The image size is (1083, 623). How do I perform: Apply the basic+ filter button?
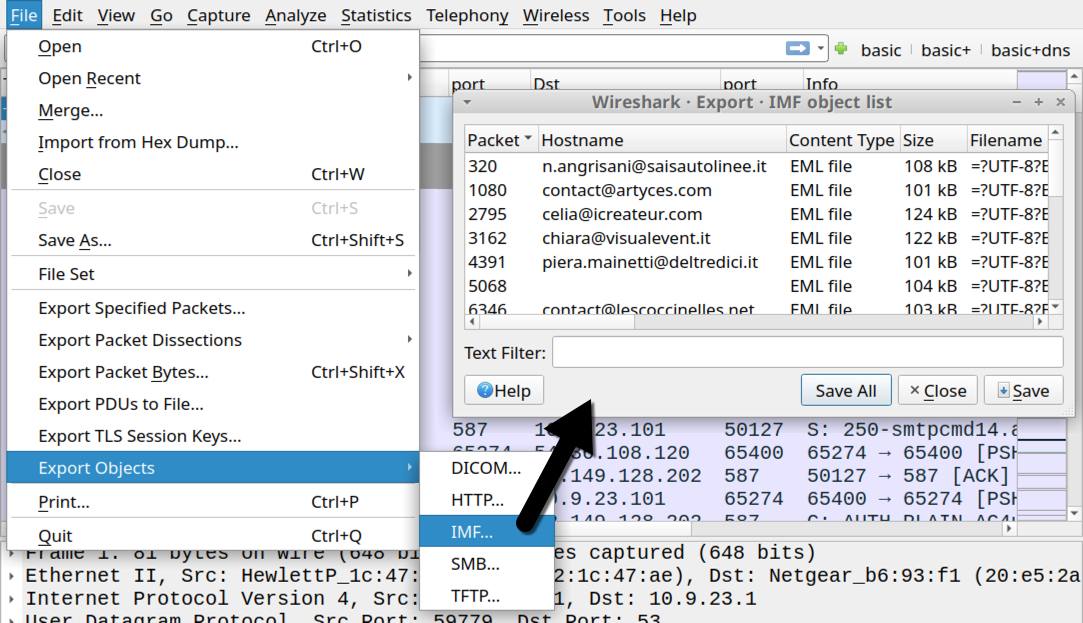946,50
